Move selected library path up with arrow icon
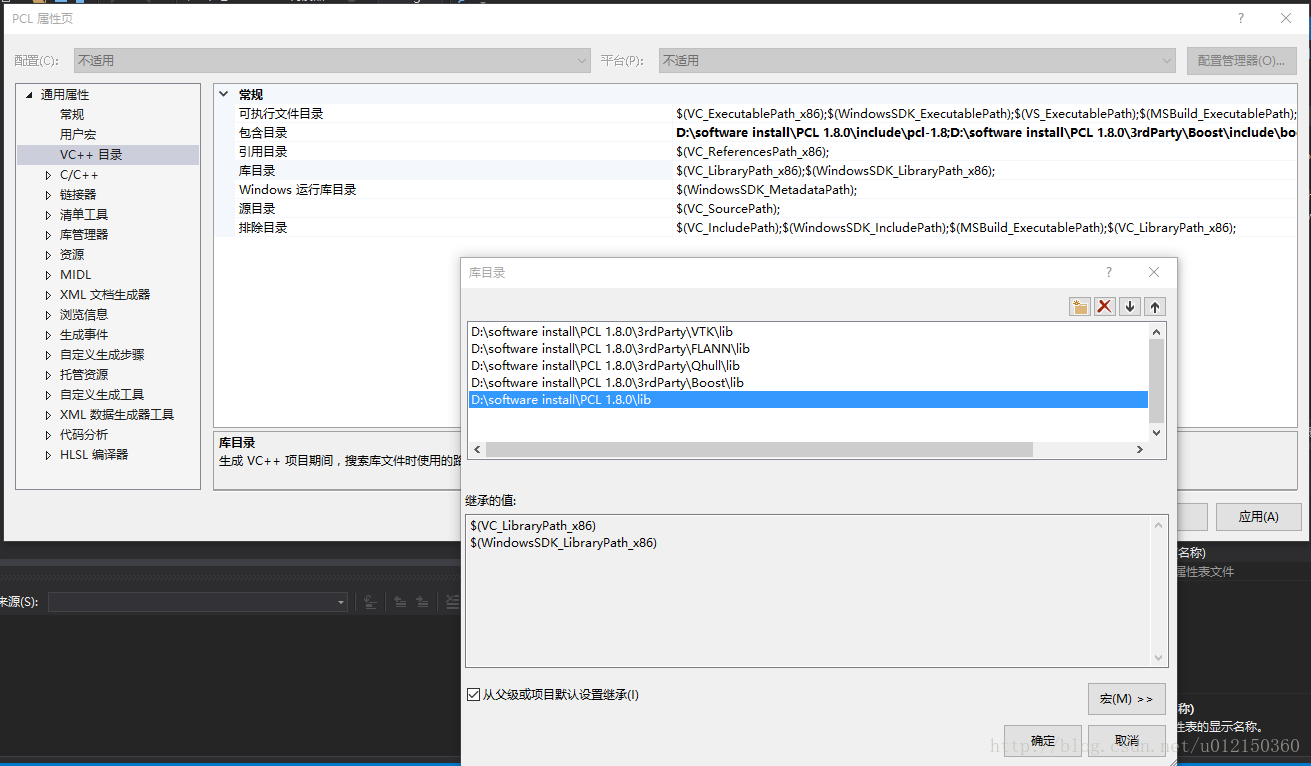Viewport: 1311px width, 766px height. (x=1155, y=307)
